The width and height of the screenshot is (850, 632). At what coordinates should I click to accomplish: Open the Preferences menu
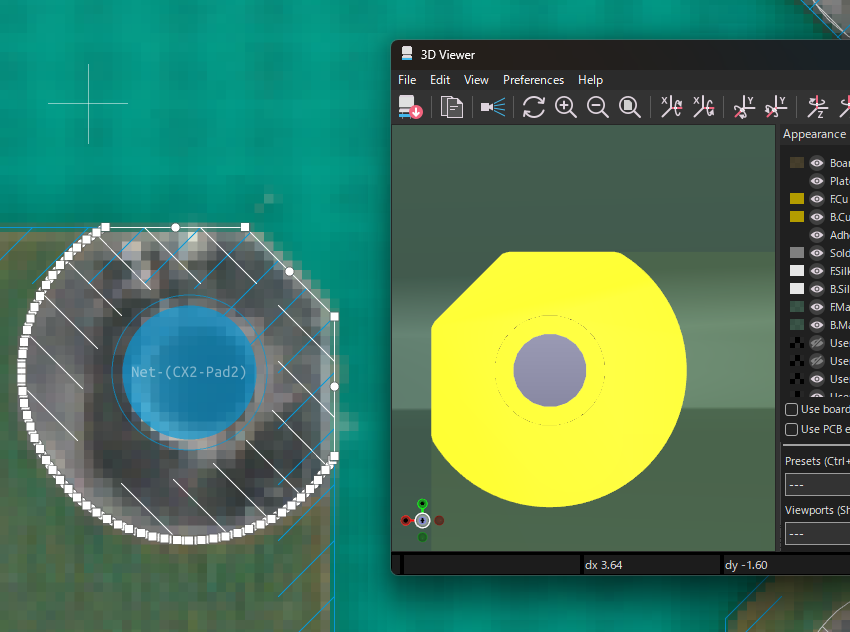(x=533, y=80)
